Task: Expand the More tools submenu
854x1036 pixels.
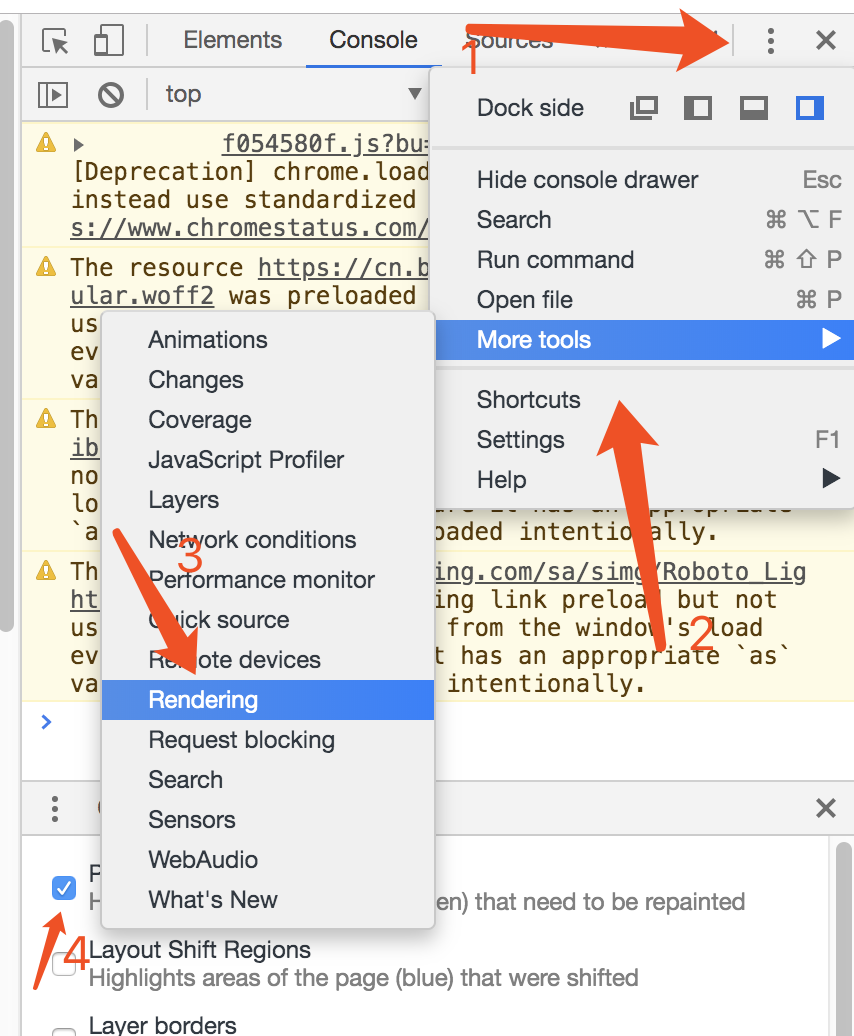Action: pyautogui.click(x=645, y=340)
